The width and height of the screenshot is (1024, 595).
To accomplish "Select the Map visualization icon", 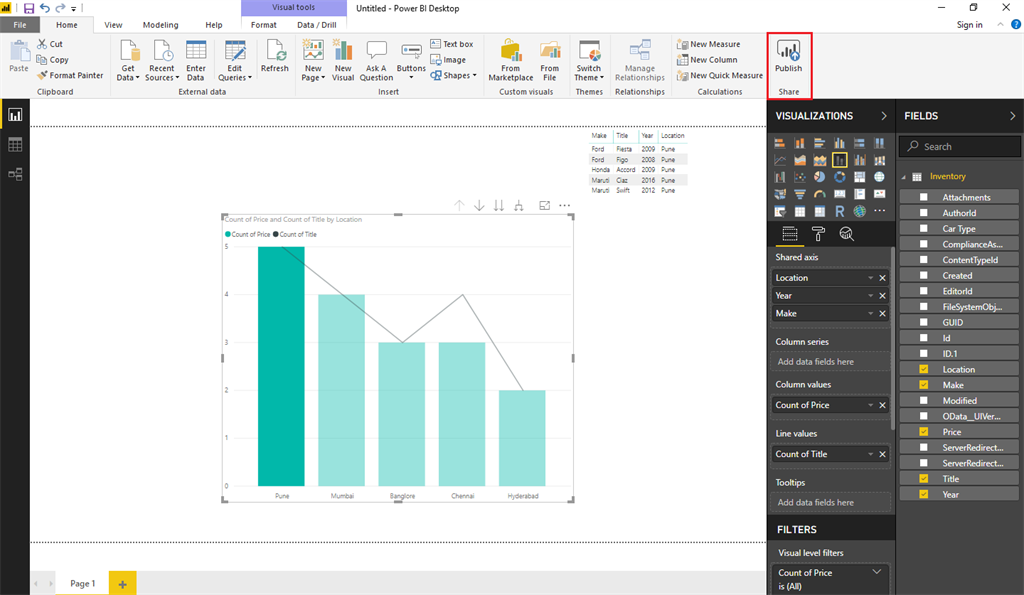I will (x=880, y=177).
